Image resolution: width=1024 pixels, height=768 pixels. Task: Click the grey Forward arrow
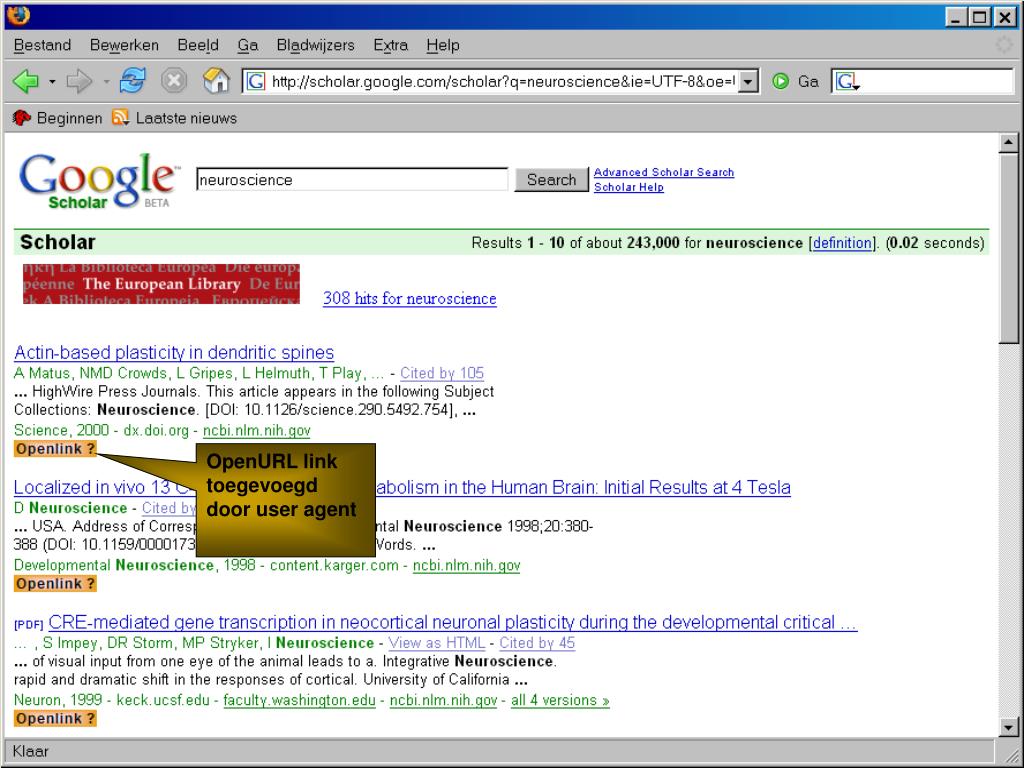[80, 81]
